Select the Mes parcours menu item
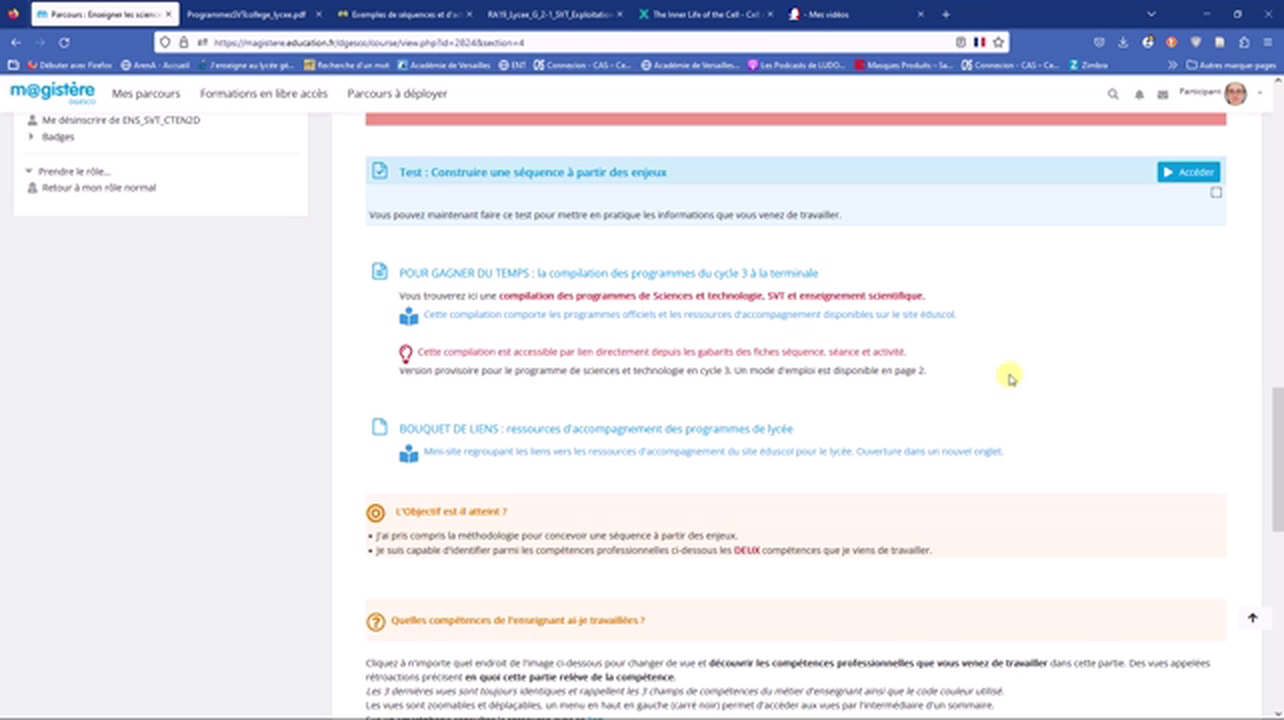 (x=146, y=93)
